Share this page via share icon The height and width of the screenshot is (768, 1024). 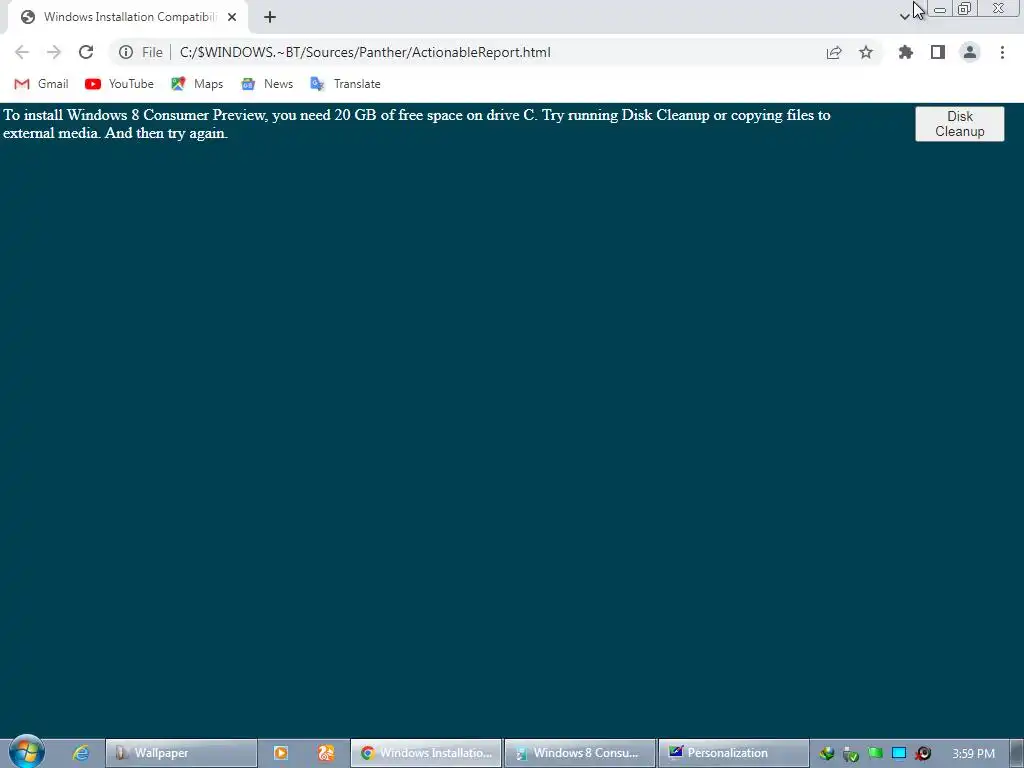click(834, 52)
